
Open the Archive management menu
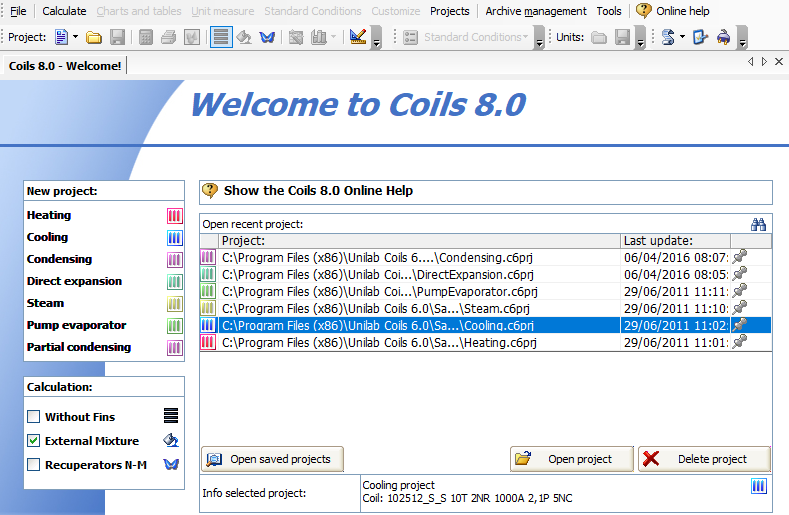(x=536, y=11)
